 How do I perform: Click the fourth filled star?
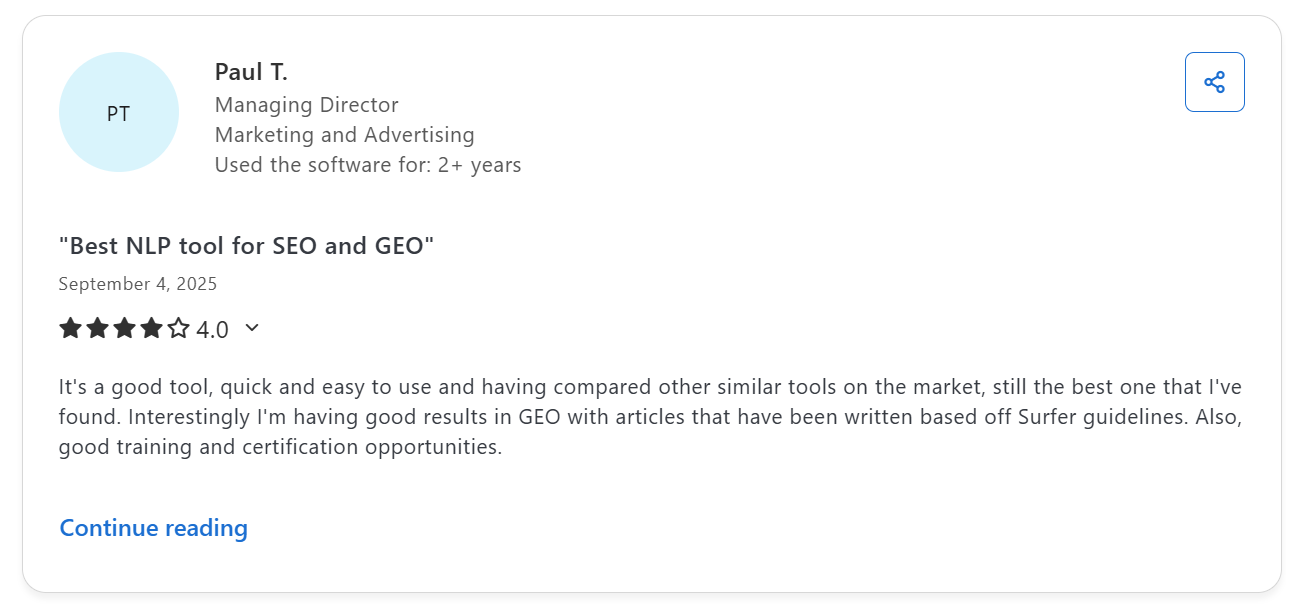pos(150,328)
